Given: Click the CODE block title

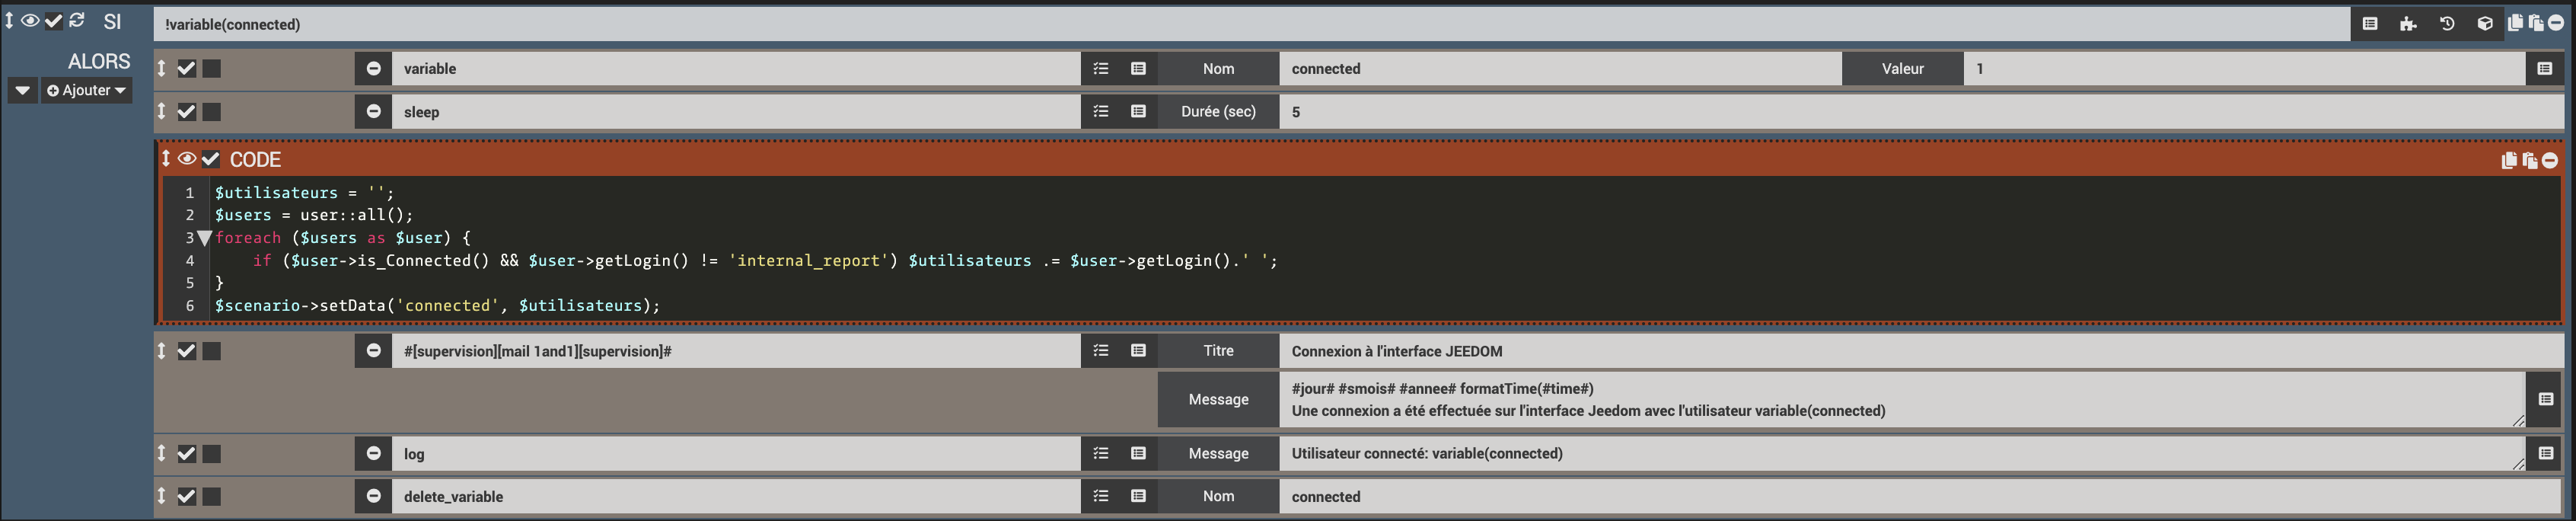Looking at the screenshot, I should pyautogui.click(x=255, y=159).
